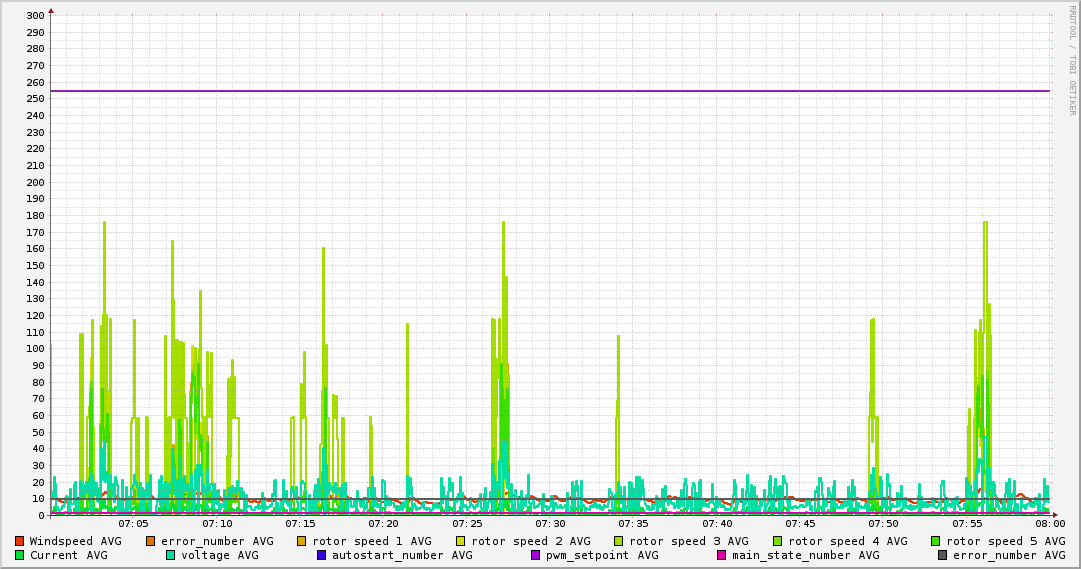Click the rotor speed 4 AVG legend label

click(847, 541)
